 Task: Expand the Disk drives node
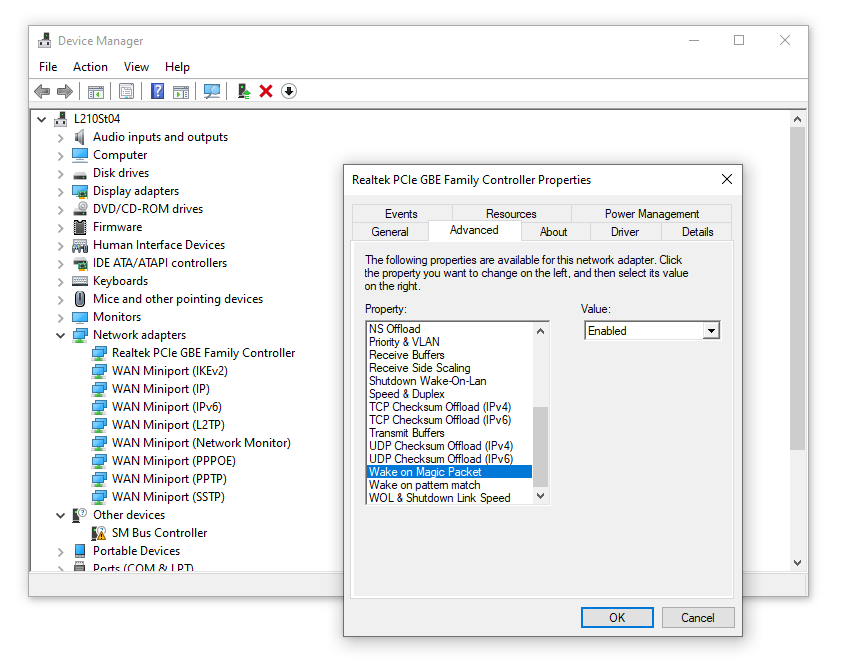(60, 174)
